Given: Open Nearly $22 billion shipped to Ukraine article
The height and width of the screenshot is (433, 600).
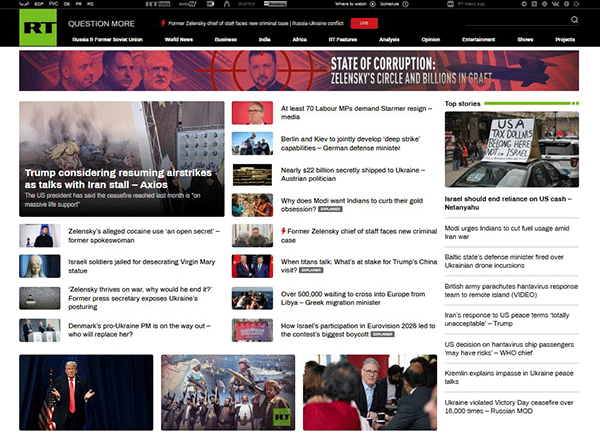Looking at the screenshot, I should (x=353, y=174).
